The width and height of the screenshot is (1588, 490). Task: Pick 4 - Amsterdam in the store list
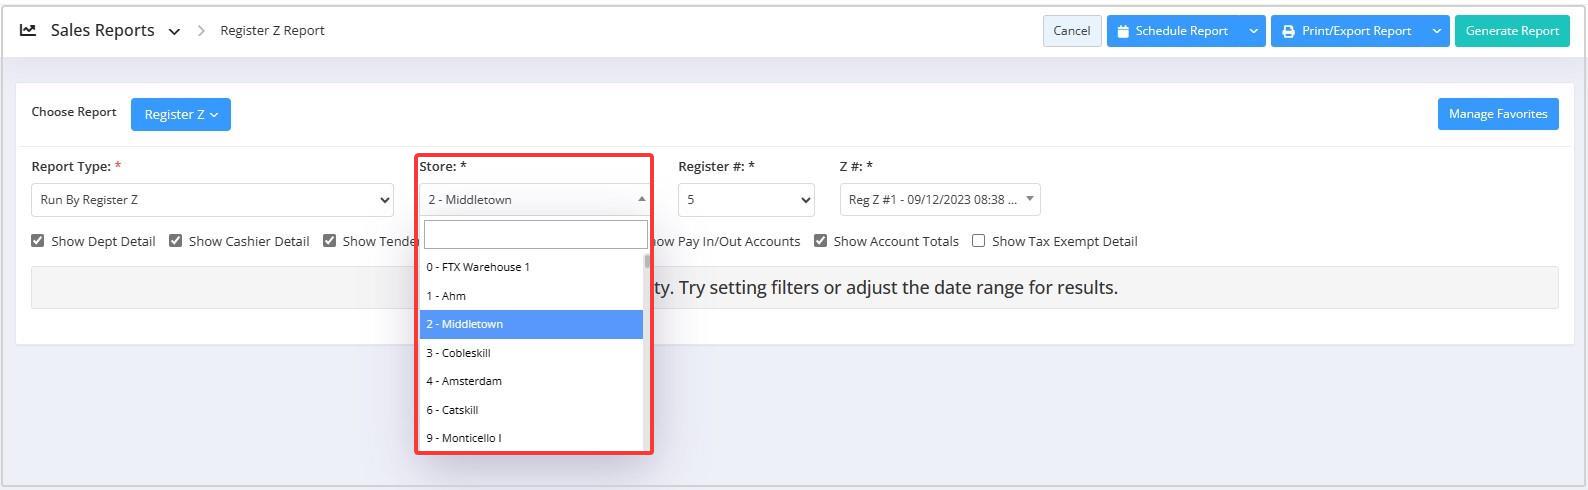point(464,381)
